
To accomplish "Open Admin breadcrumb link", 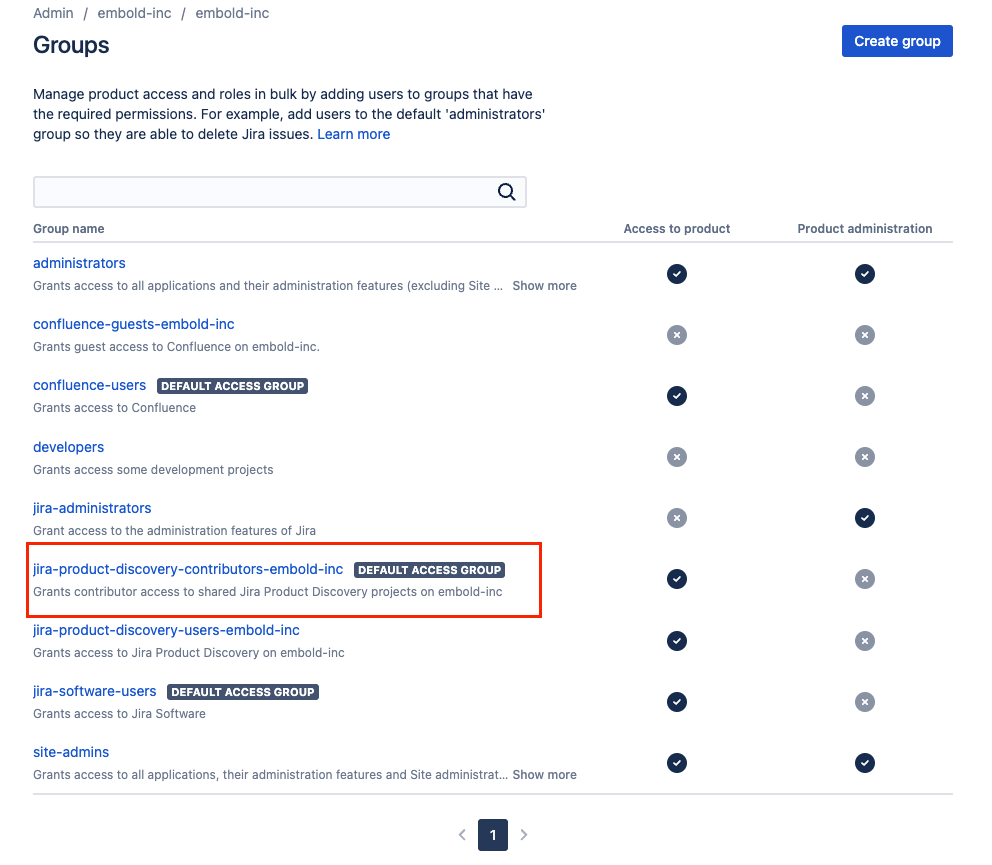I will 53,13.
